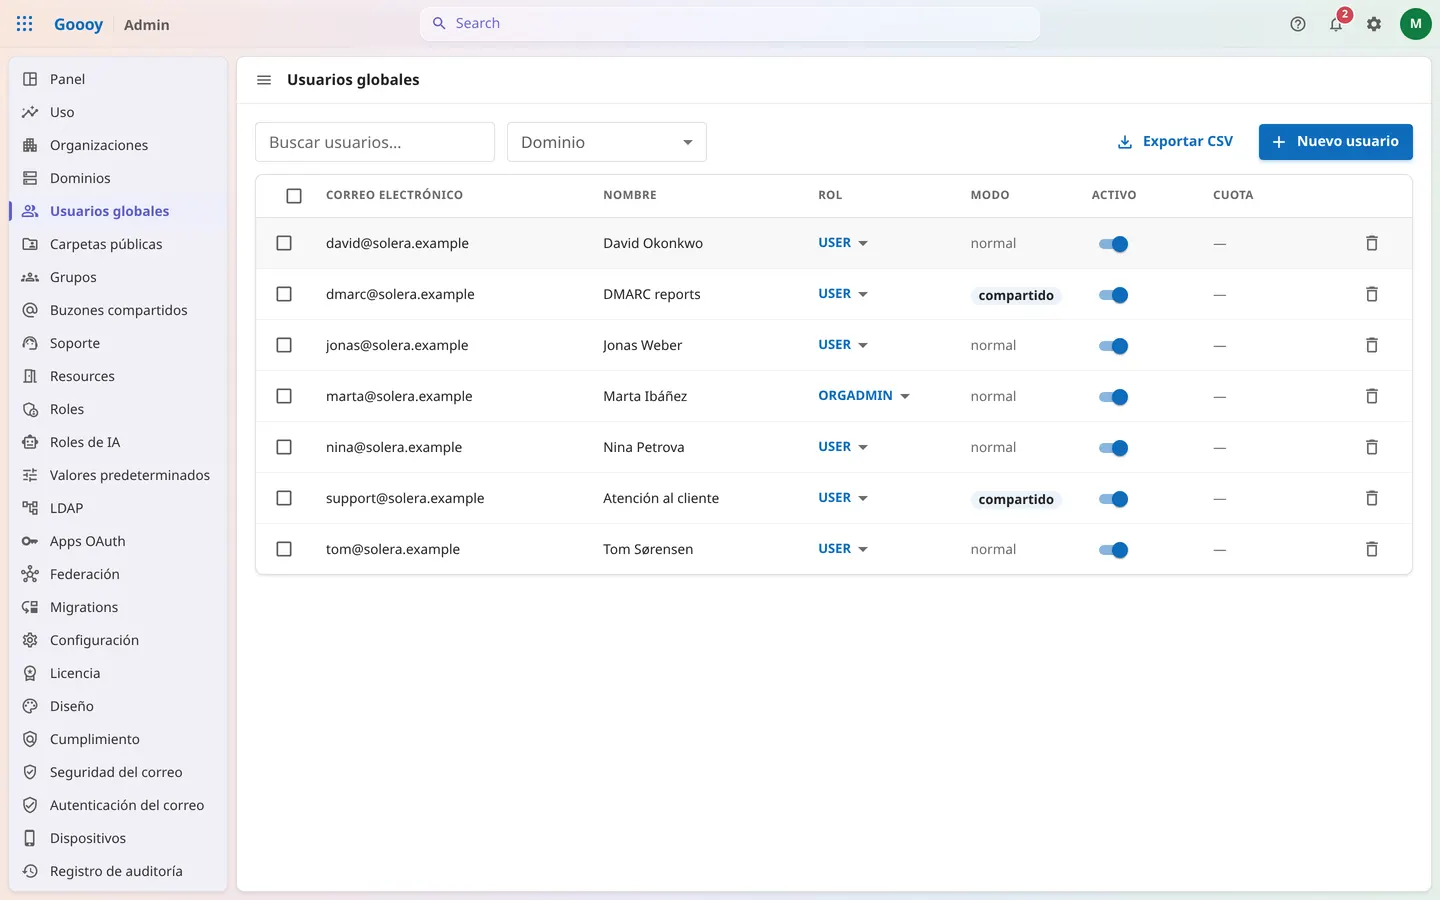Go to Configuración section
Screen dimensions: 1440x900
coord(118,640)
